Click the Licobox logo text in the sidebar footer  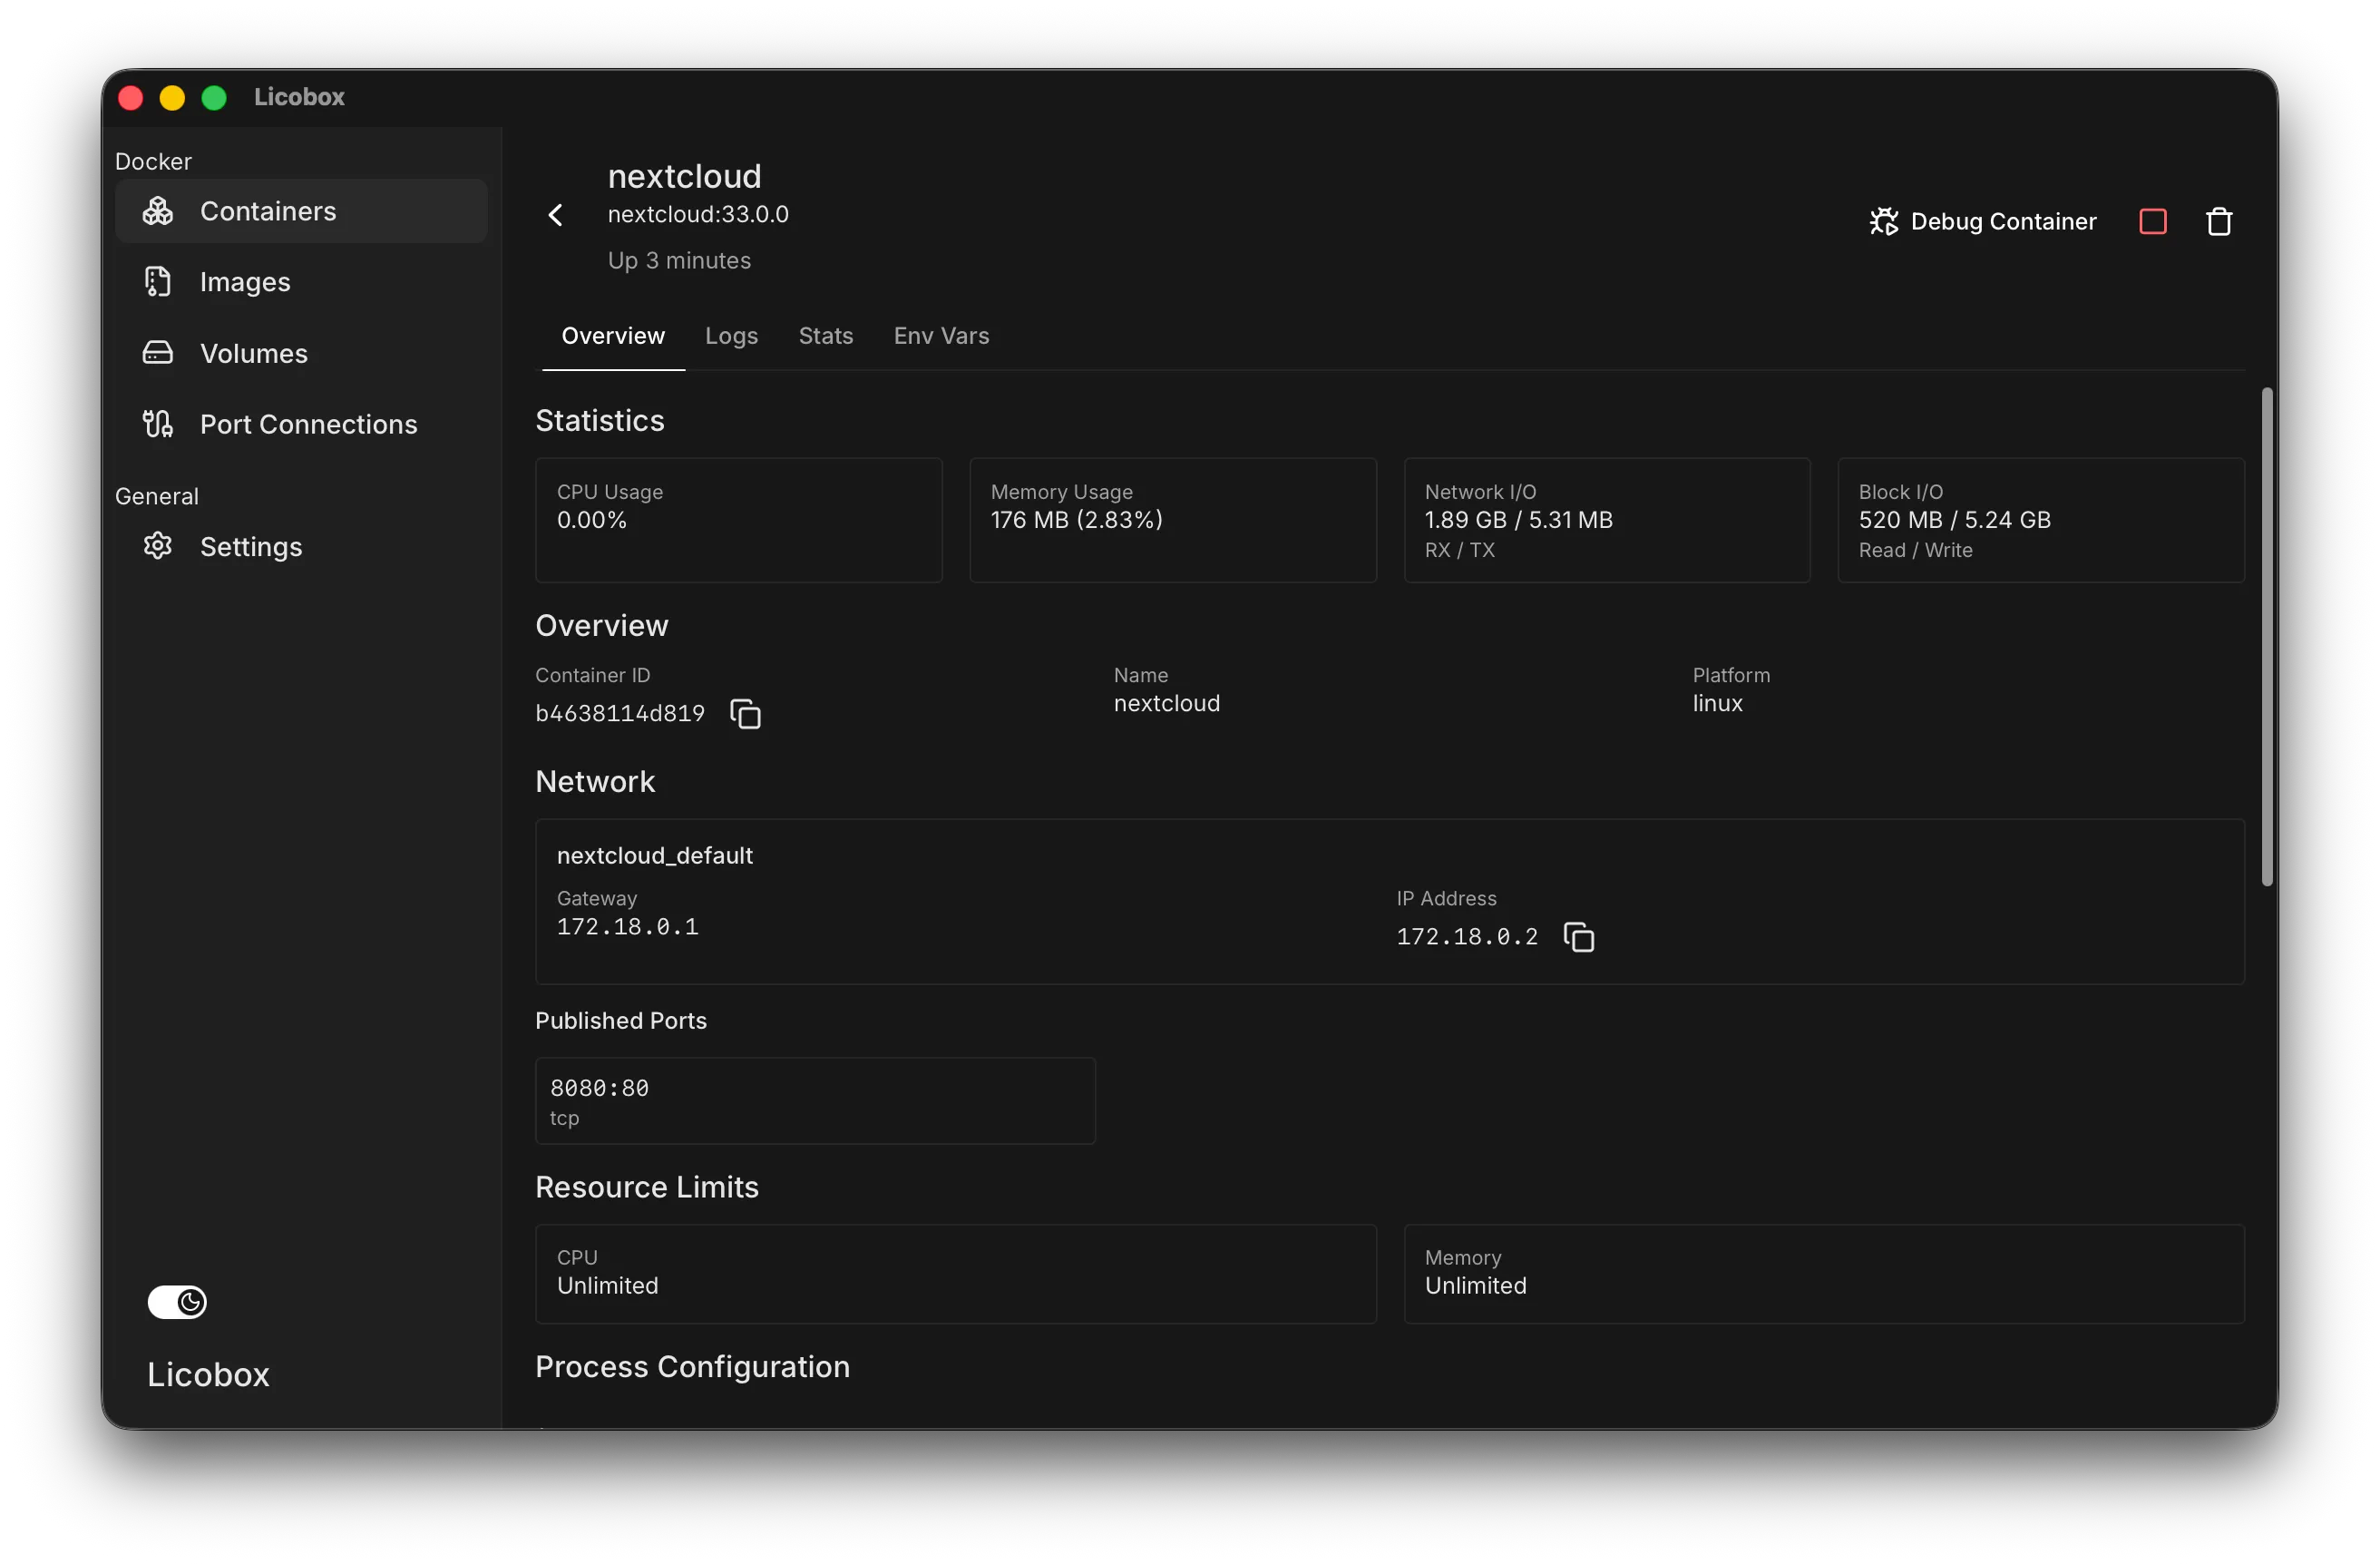tap(208, 1374)
